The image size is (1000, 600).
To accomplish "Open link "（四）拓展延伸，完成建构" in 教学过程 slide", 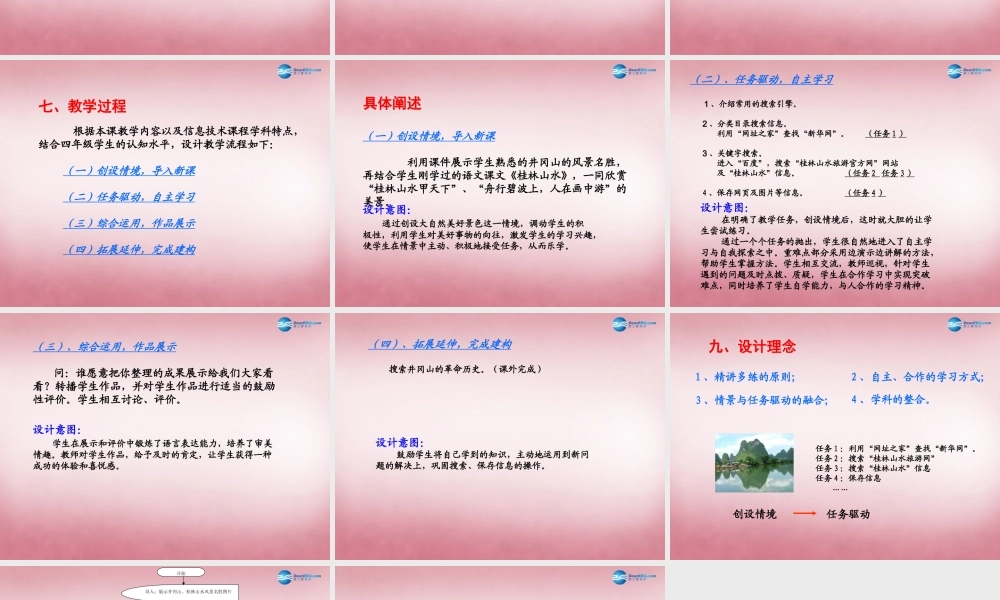I will coord(130,249).
